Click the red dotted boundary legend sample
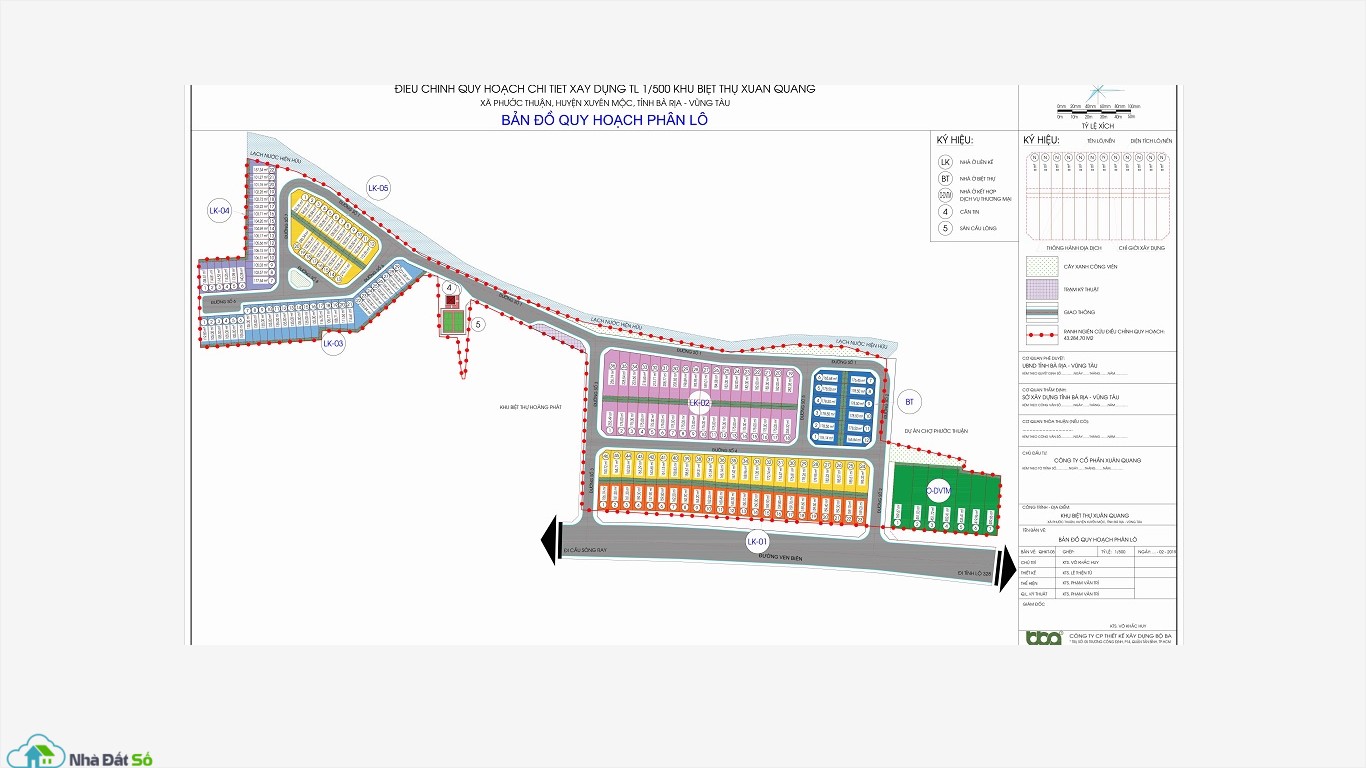 tap(1041, 333)
